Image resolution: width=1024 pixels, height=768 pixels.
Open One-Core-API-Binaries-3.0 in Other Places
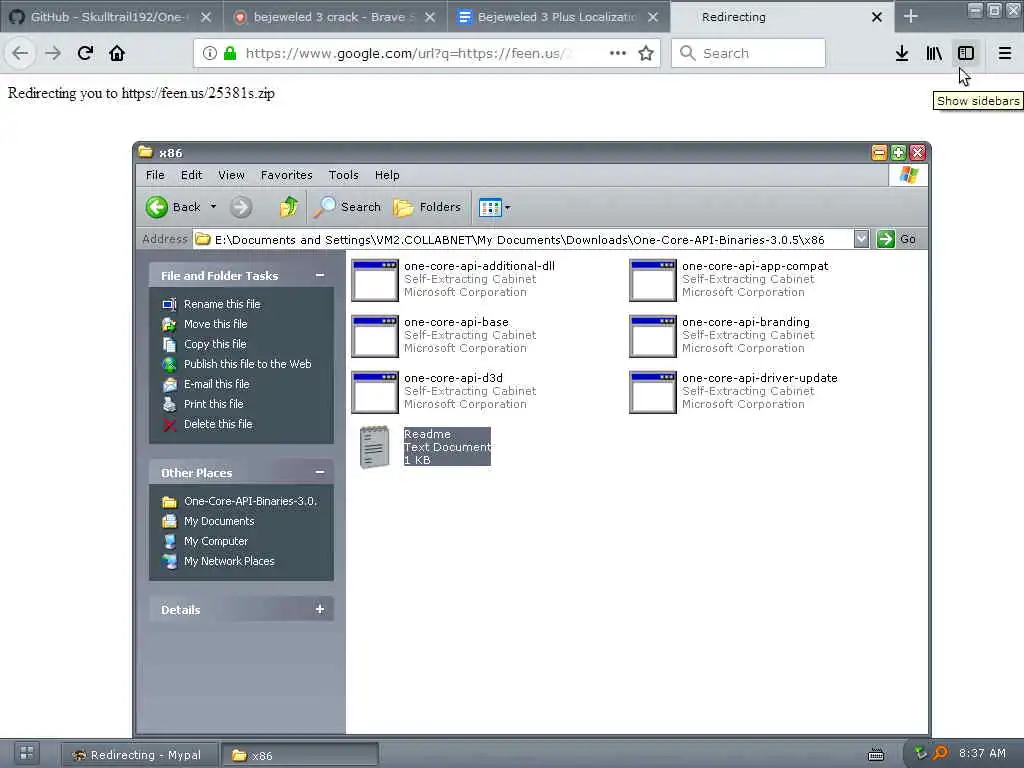click(250, 501)
